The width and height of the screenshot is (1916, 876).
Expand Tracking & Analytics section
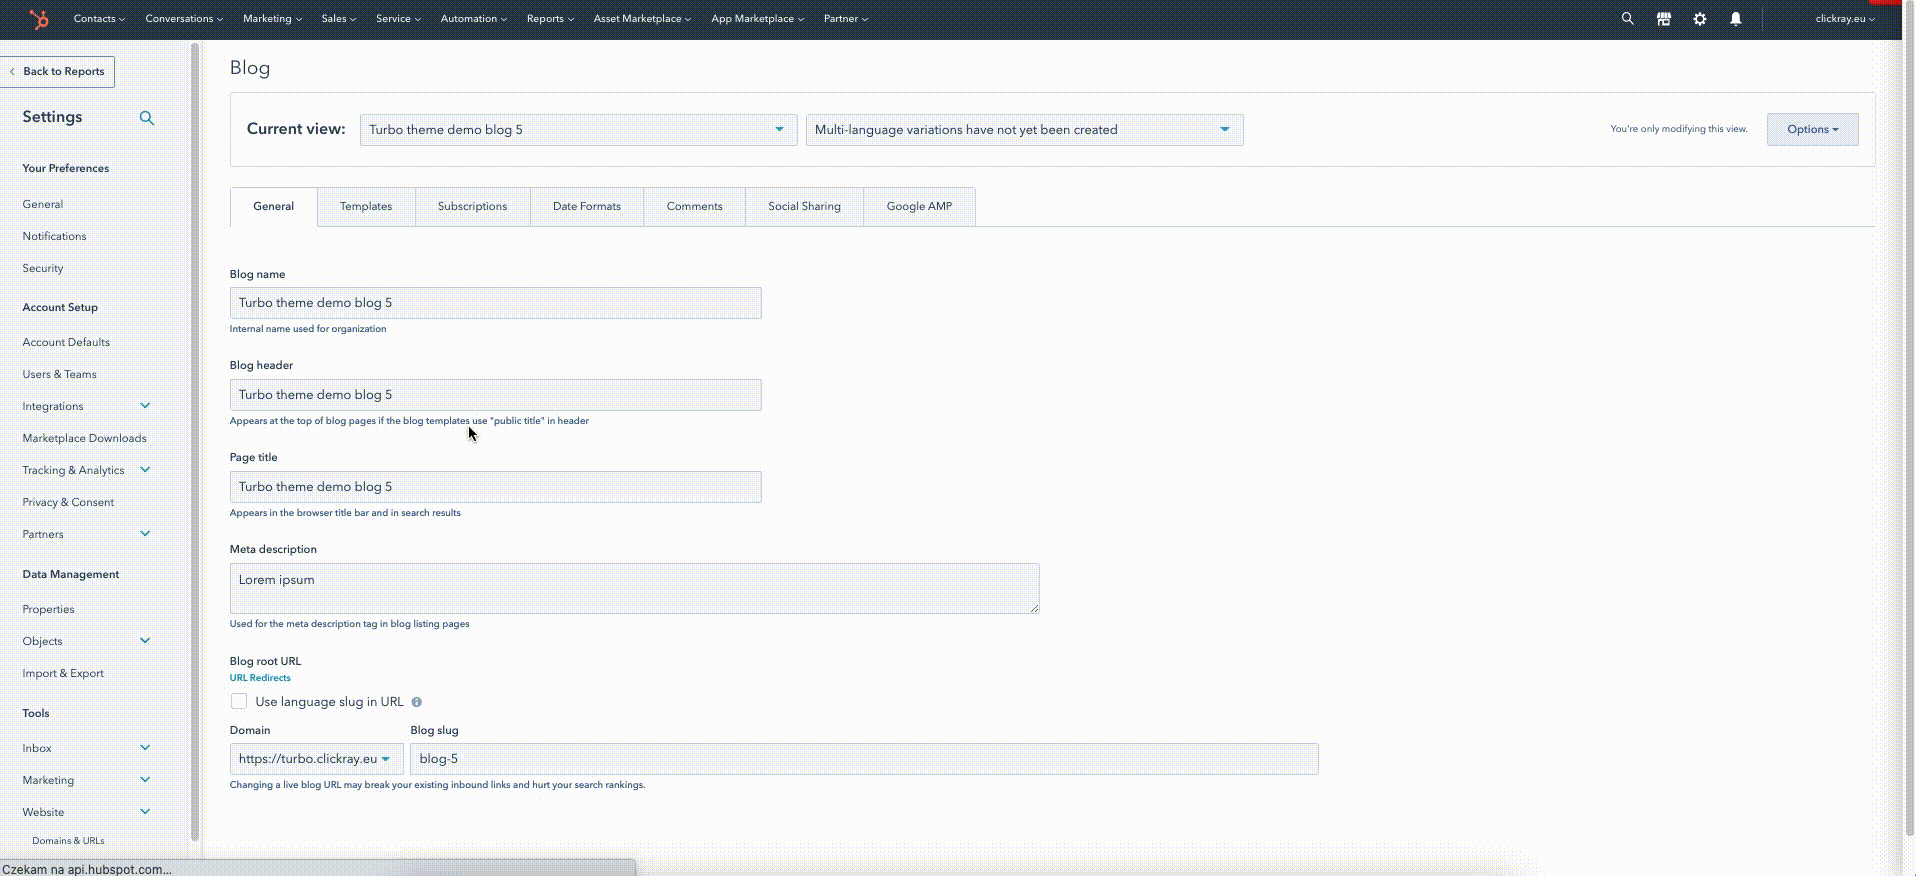(145, 469)
